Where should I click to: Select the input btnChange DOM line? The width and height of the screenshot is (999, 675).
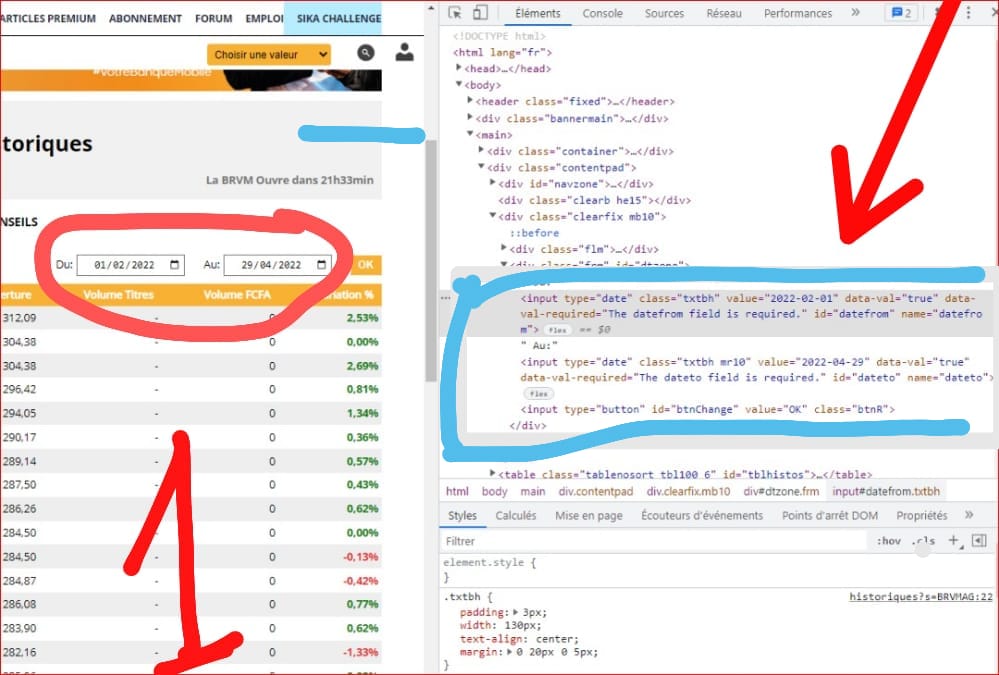coord(707,409)
